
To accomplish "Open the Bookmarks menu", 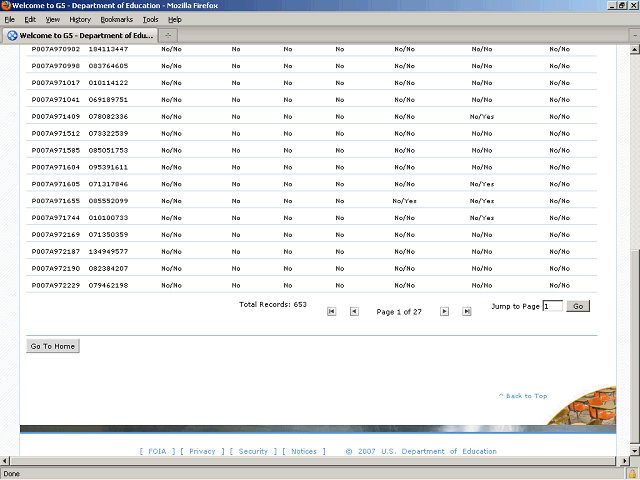I will [x=115, y=19].
